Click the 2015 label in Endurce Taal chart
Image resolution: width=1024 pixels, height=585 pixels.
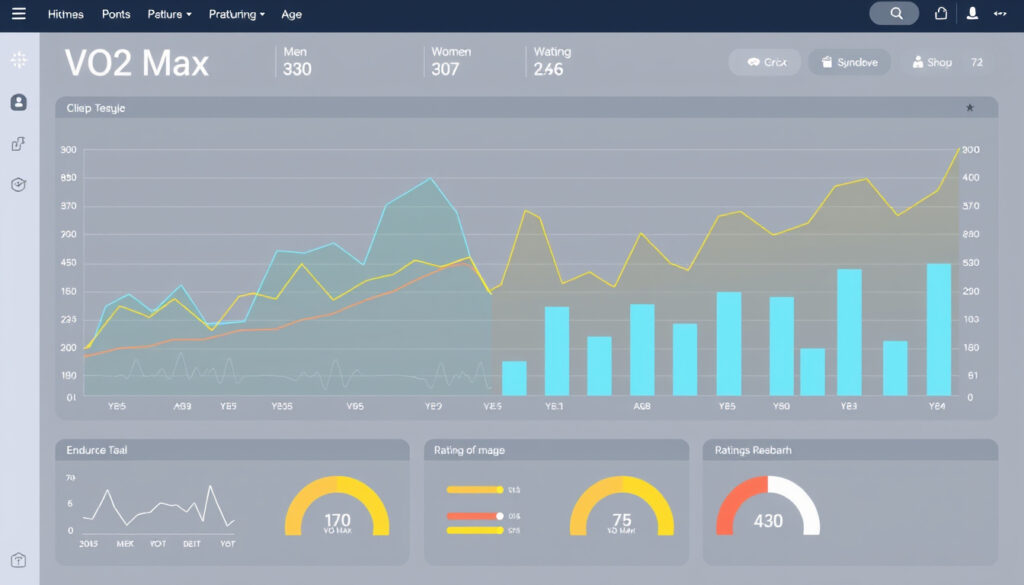[x=88, y=543]
